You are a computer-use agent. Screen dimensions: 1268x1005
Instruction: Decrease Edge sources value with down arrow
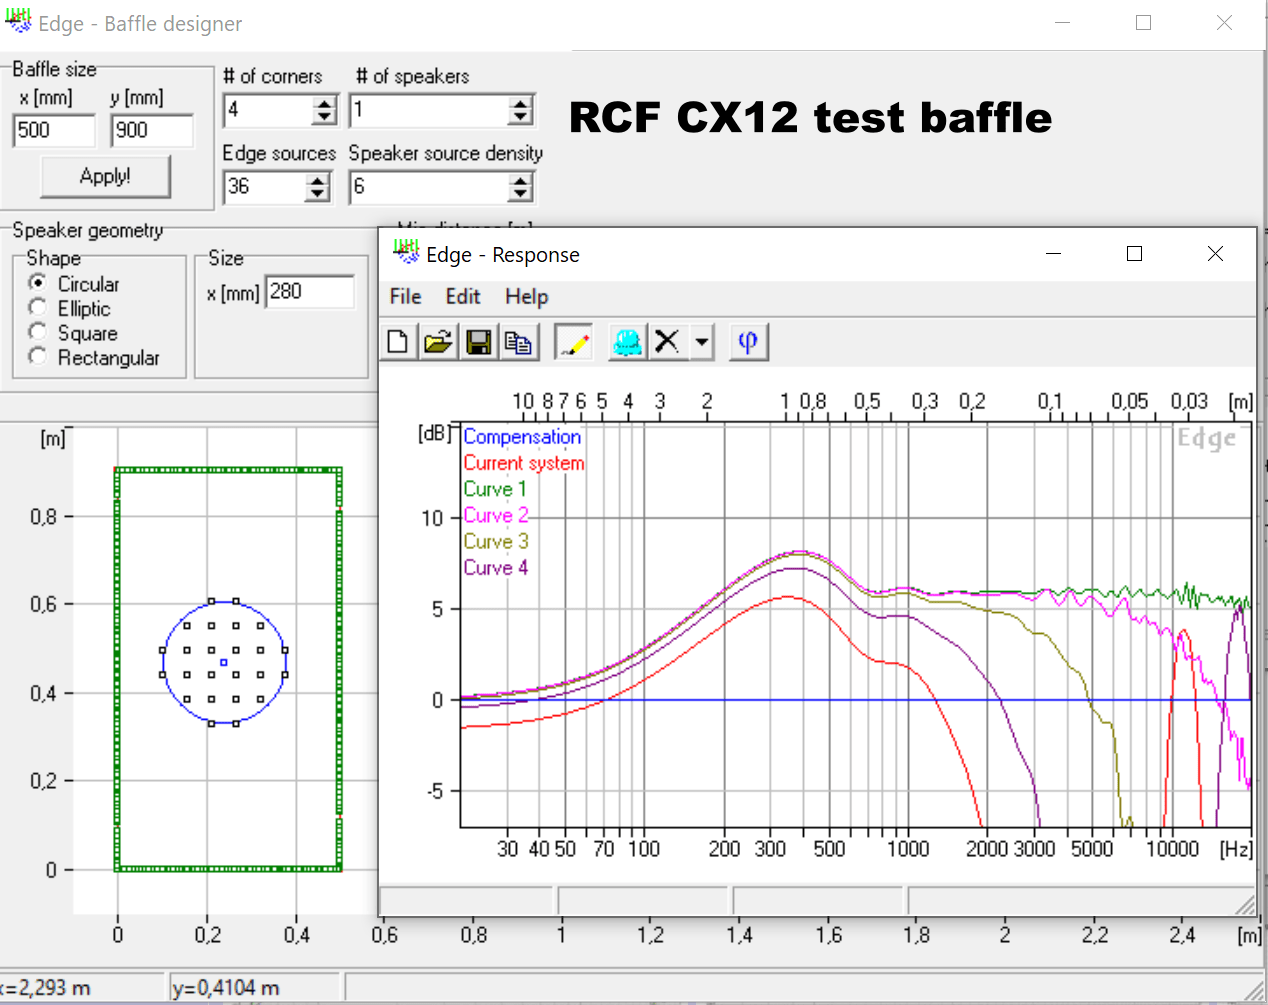(x=318, y=194)
